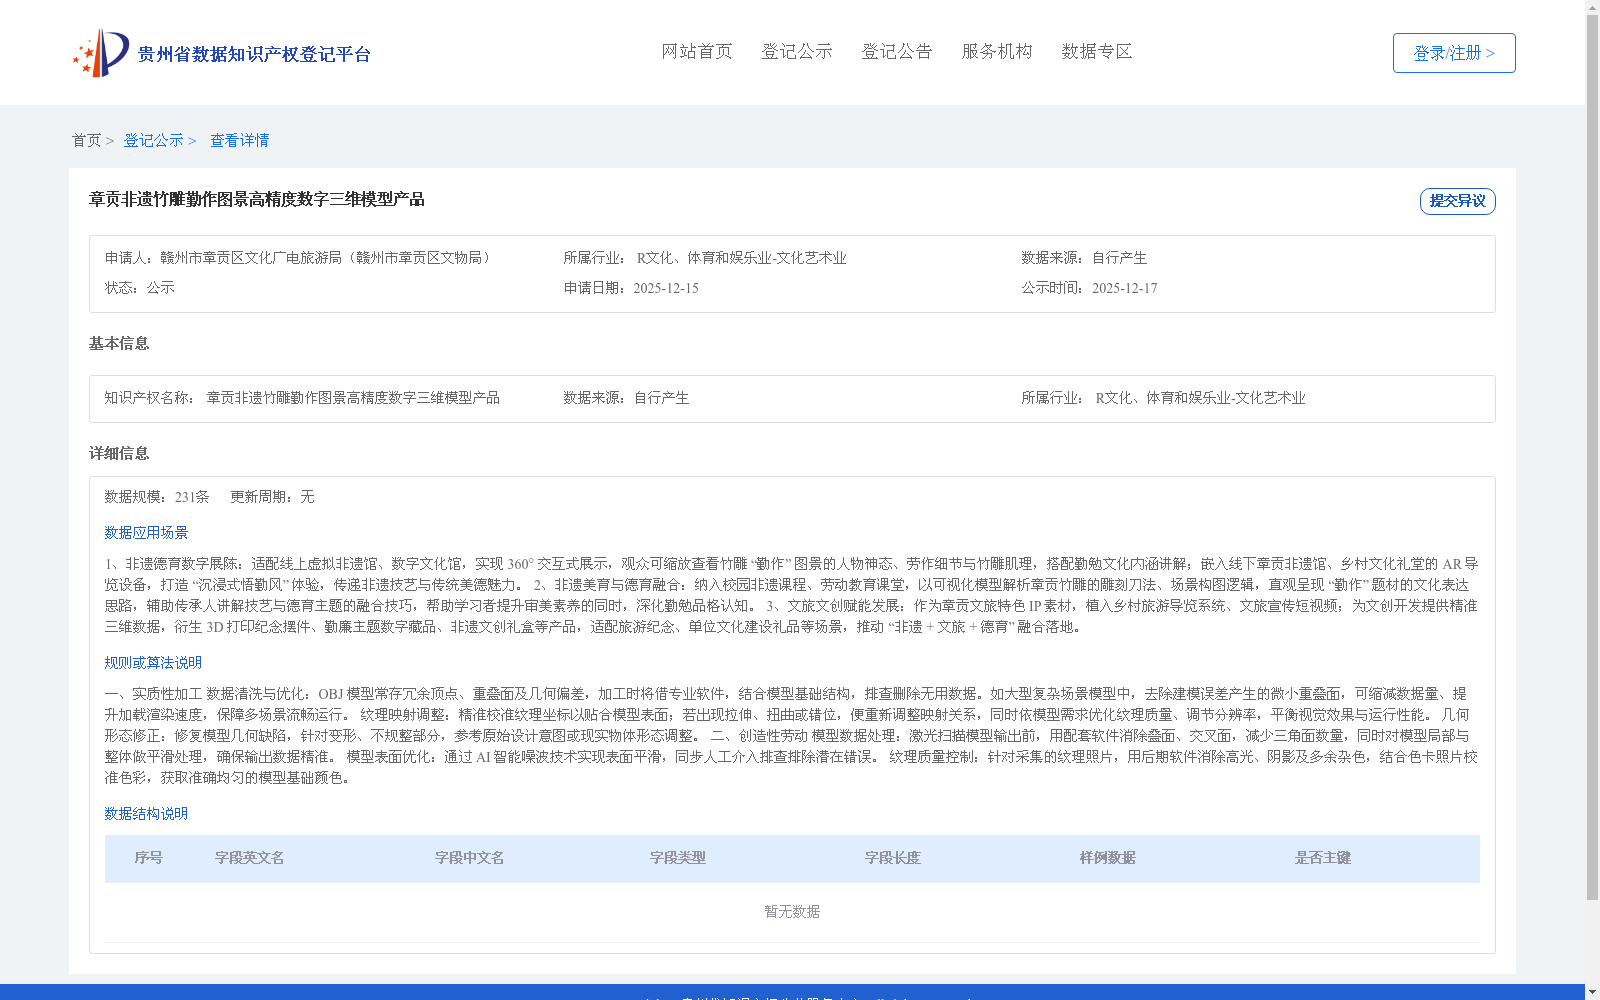The image size is (1600, 1000).
Task: Click 字段类型 column header
Action: click(x=678, y=858)
